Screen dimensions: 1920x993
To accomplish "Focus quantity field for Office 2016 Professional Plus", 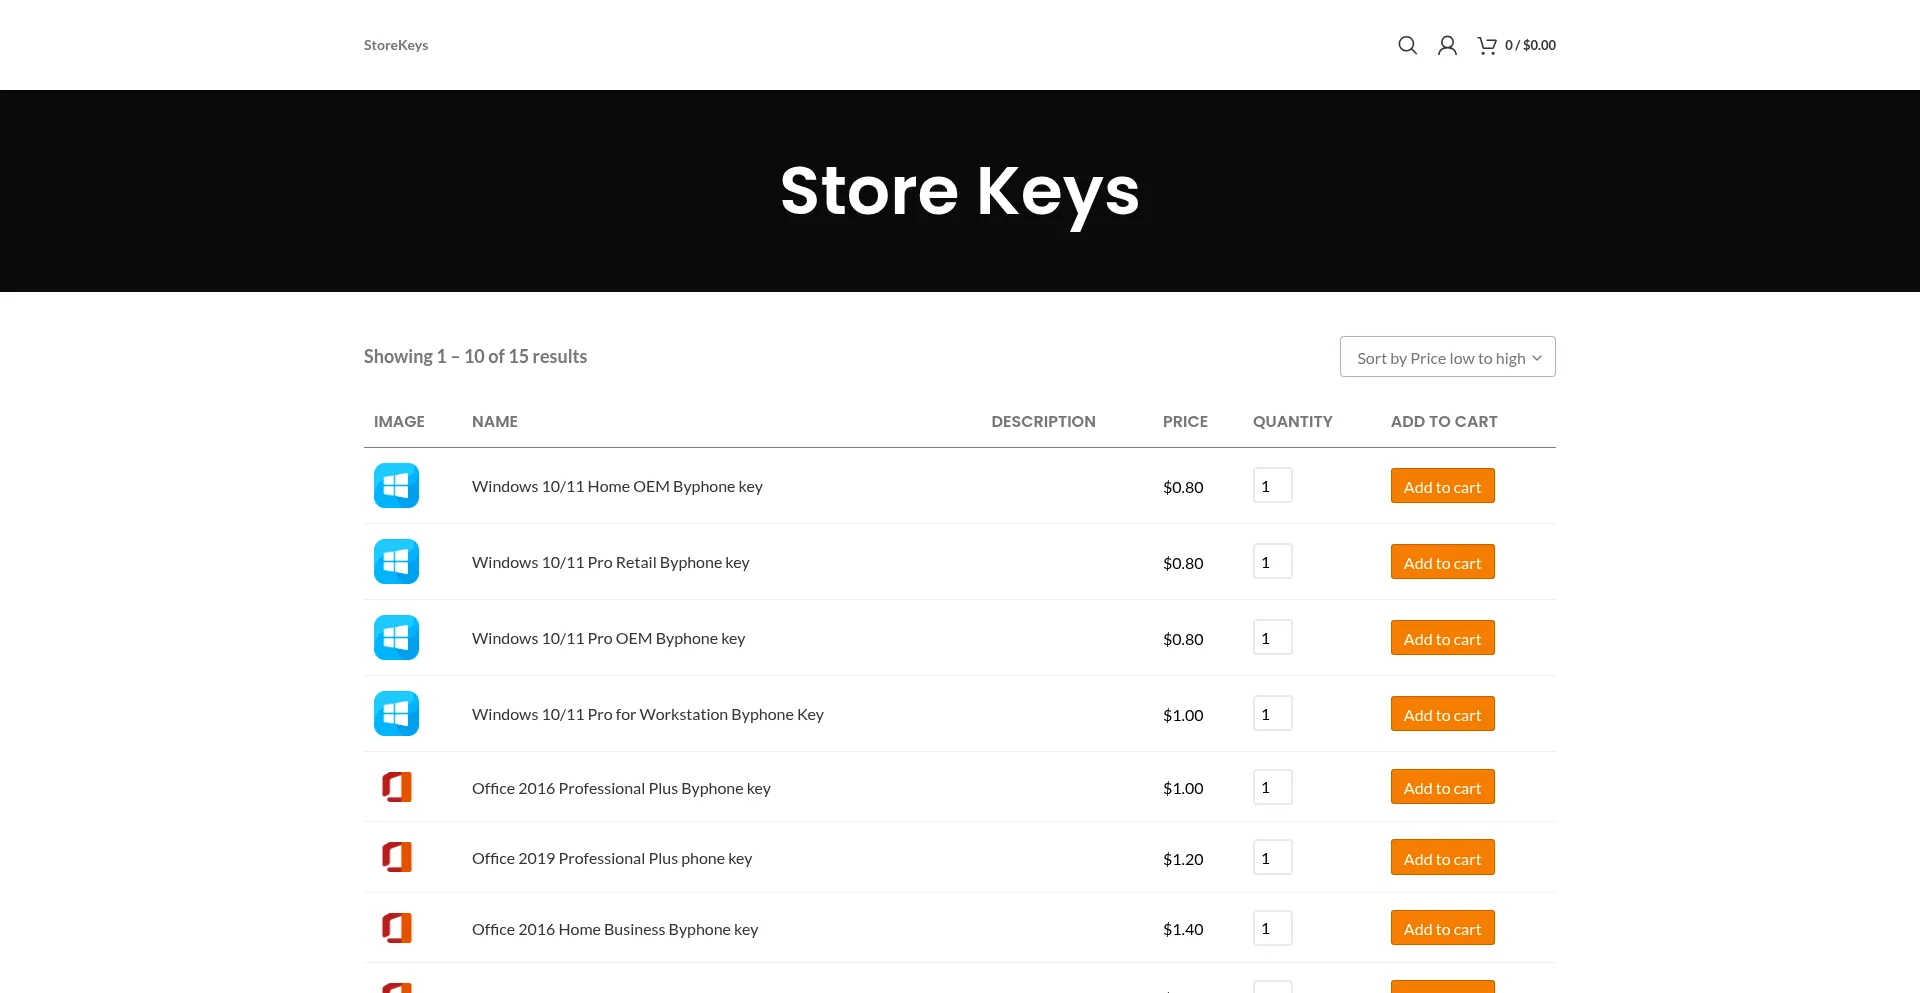I will (x=1272, y=787).
